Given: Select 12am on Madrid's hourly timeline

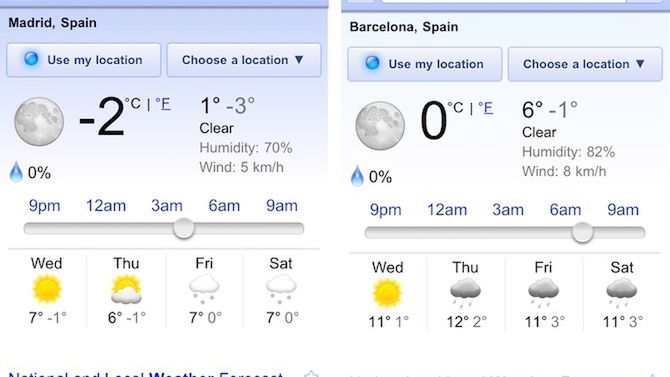Looking at the screenshot, I should click(106, 206).
